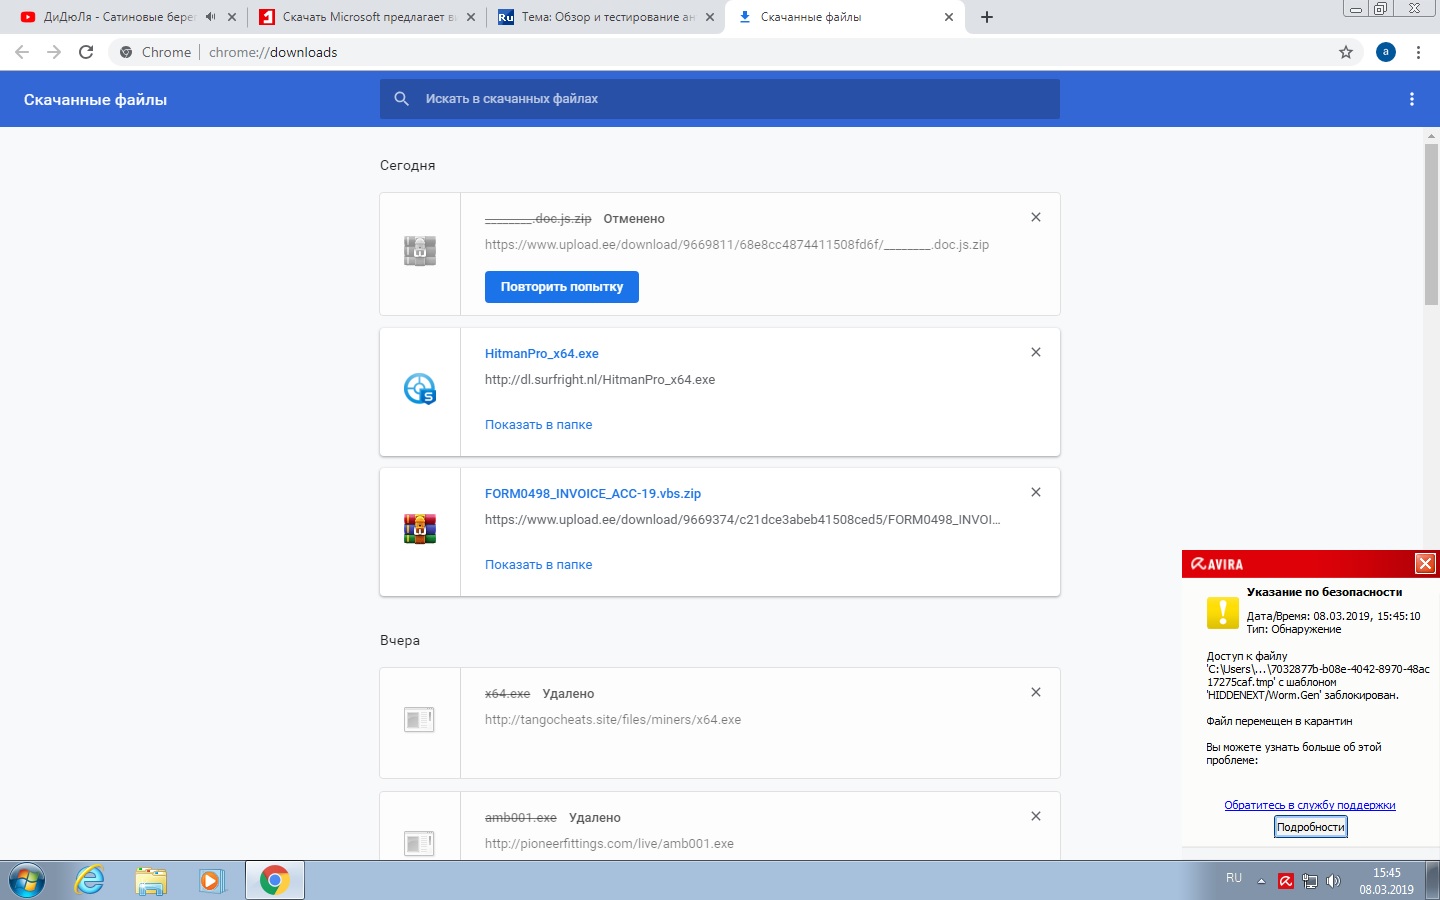Viewport: 1440px width, 900px height.
Task: Open the HitmanPro_x64.exe download link
Action: (x=542, y=354)
